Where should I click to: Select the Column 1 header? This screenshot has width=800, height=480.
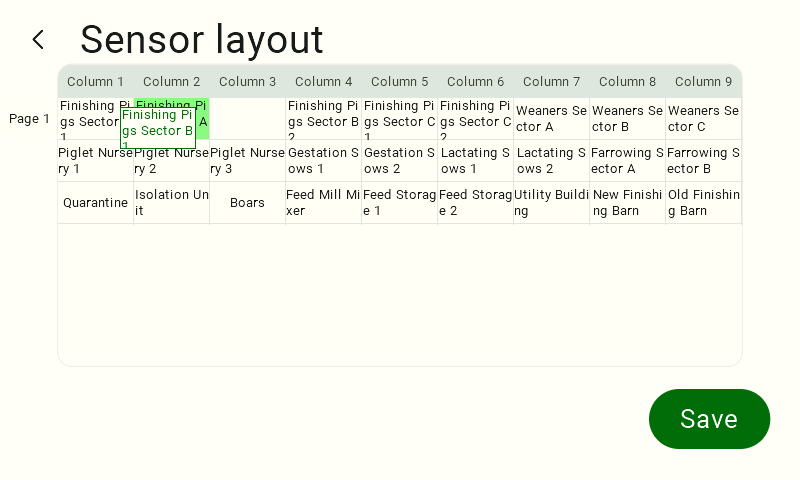point(95,82)
